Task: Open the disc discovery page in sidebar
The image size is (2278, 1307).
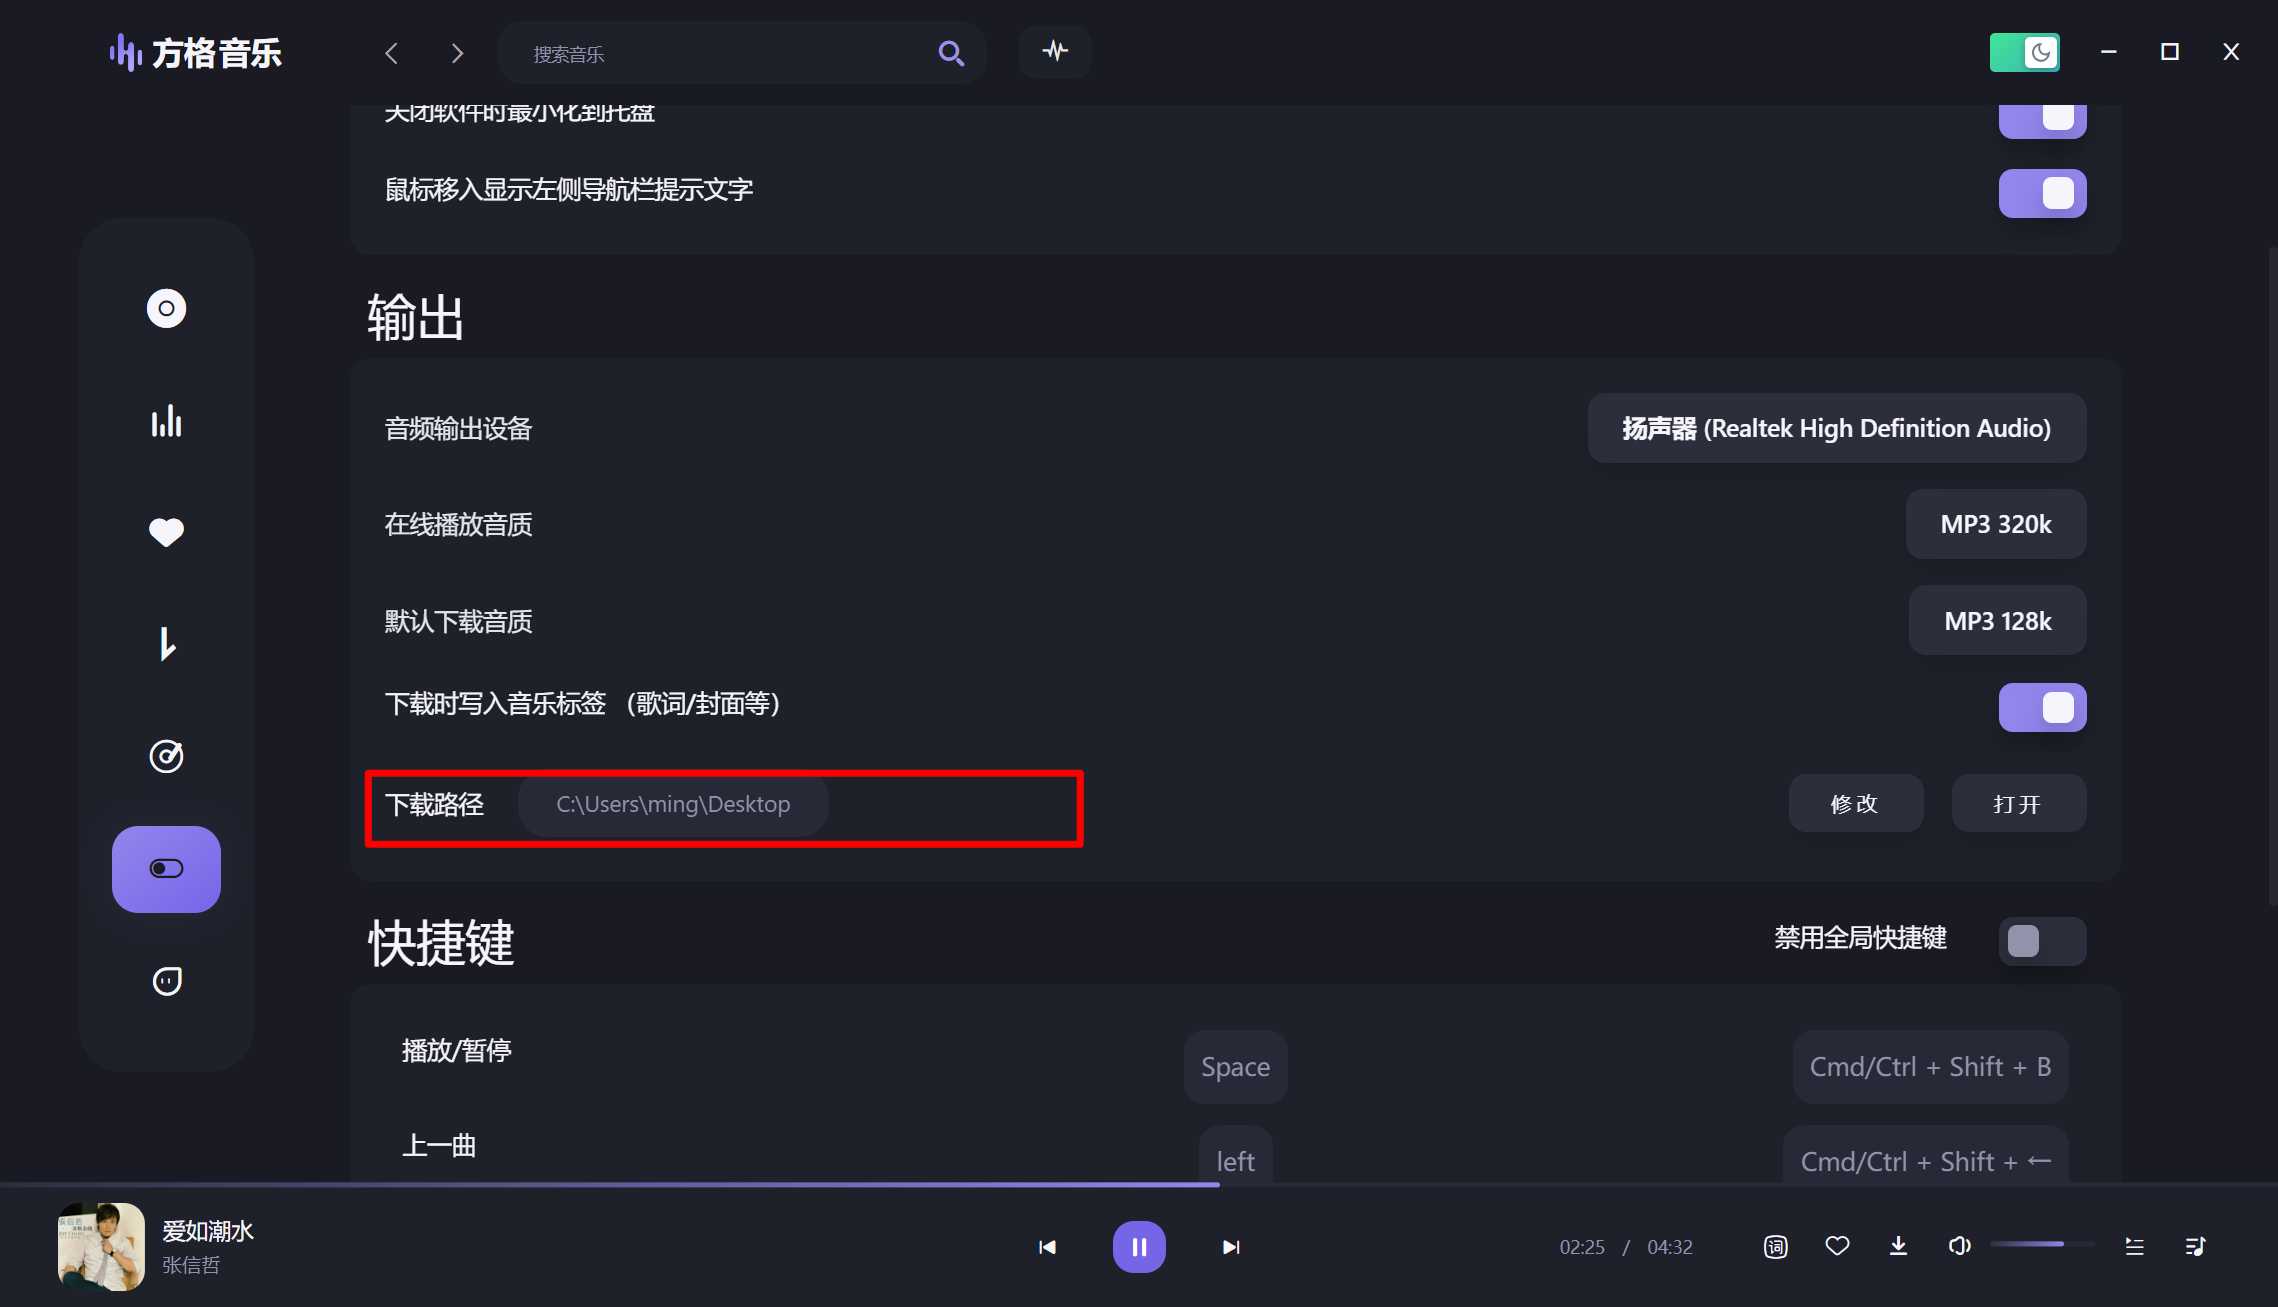Action: coord(166,308)
